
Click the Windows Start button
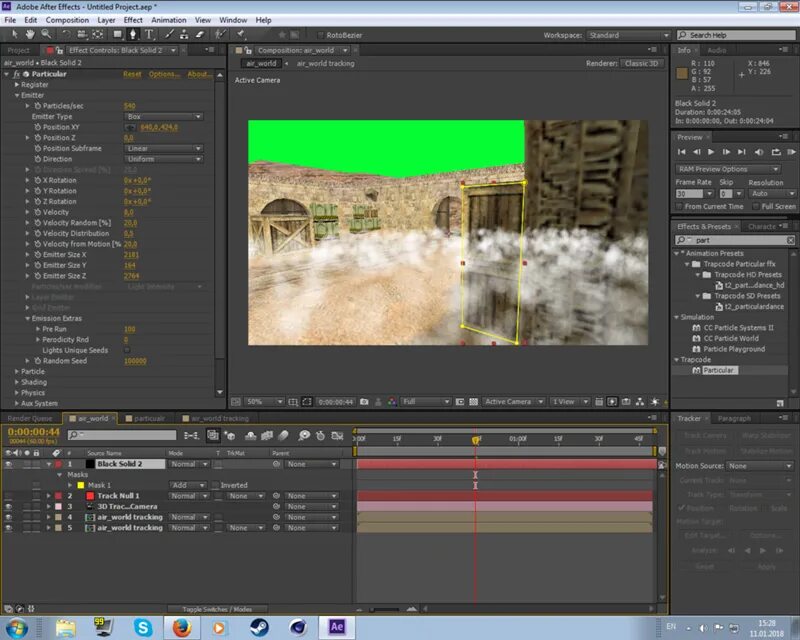click(16, 628)
